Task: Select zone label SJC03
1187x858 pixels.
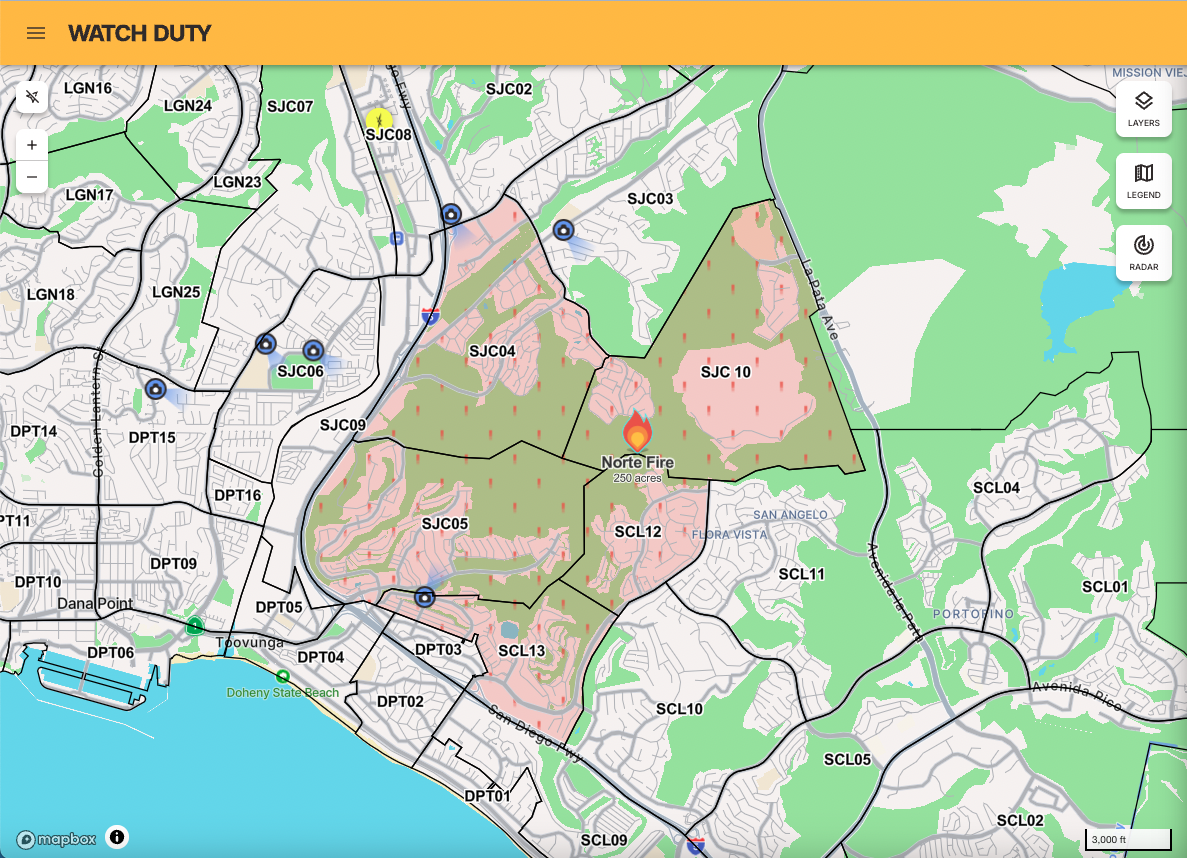Action: (650, 198)
